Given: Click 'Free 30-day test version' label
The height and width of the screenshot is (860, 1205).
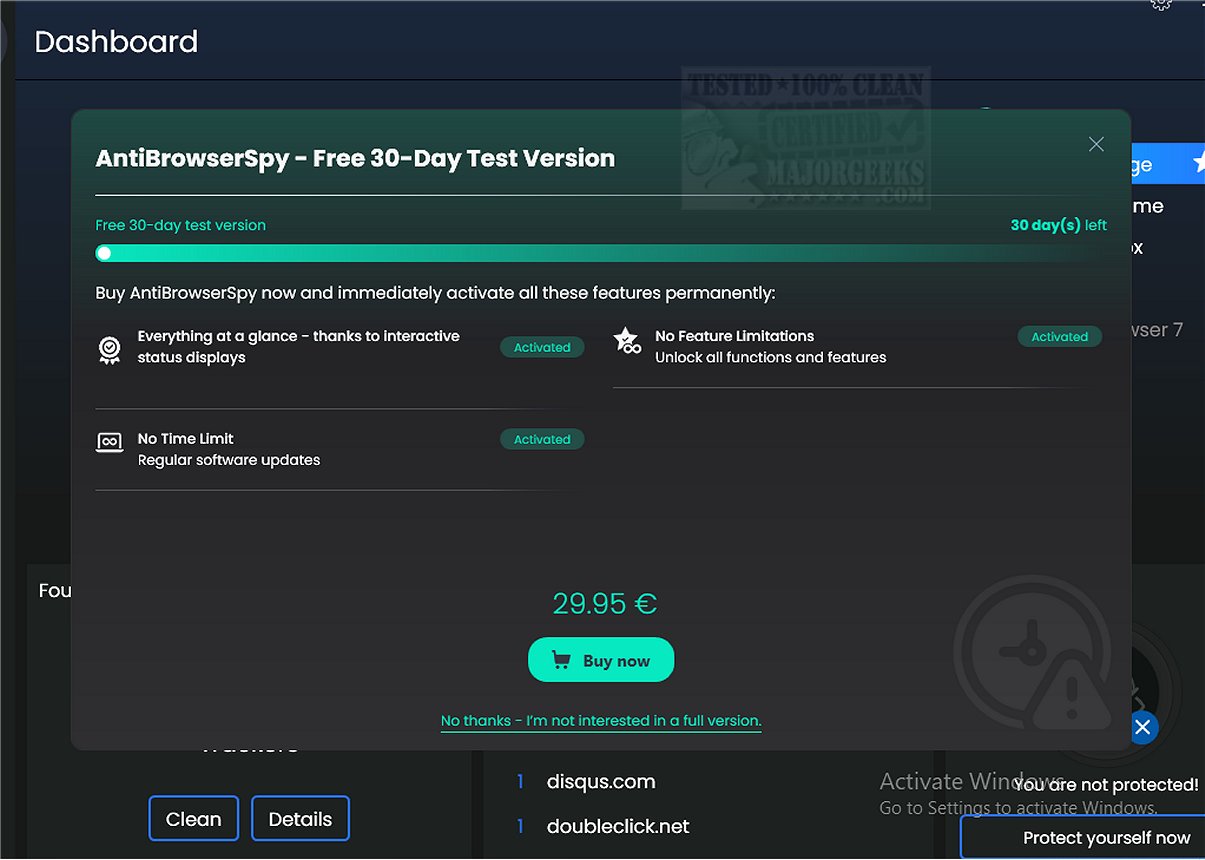Looking at the screenshot, I should pyautogui.click(x=180, y=225).
